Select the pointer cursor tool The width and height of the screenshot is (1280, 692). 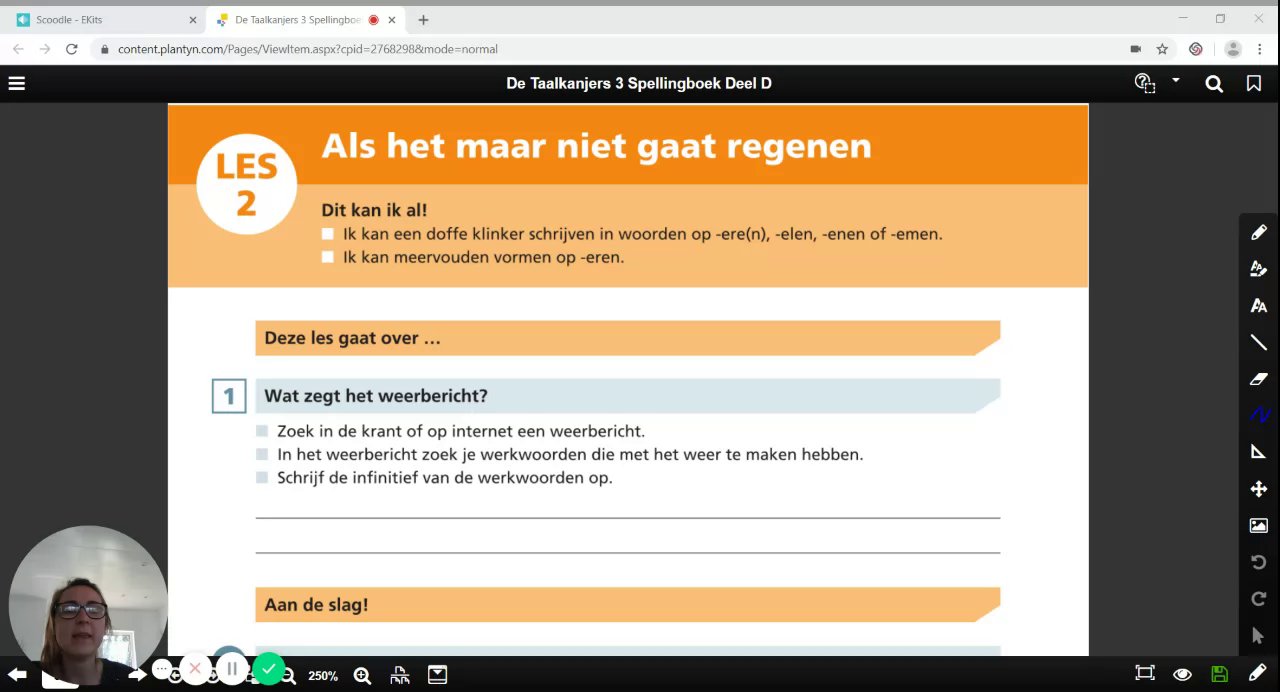click(1258, 635)
